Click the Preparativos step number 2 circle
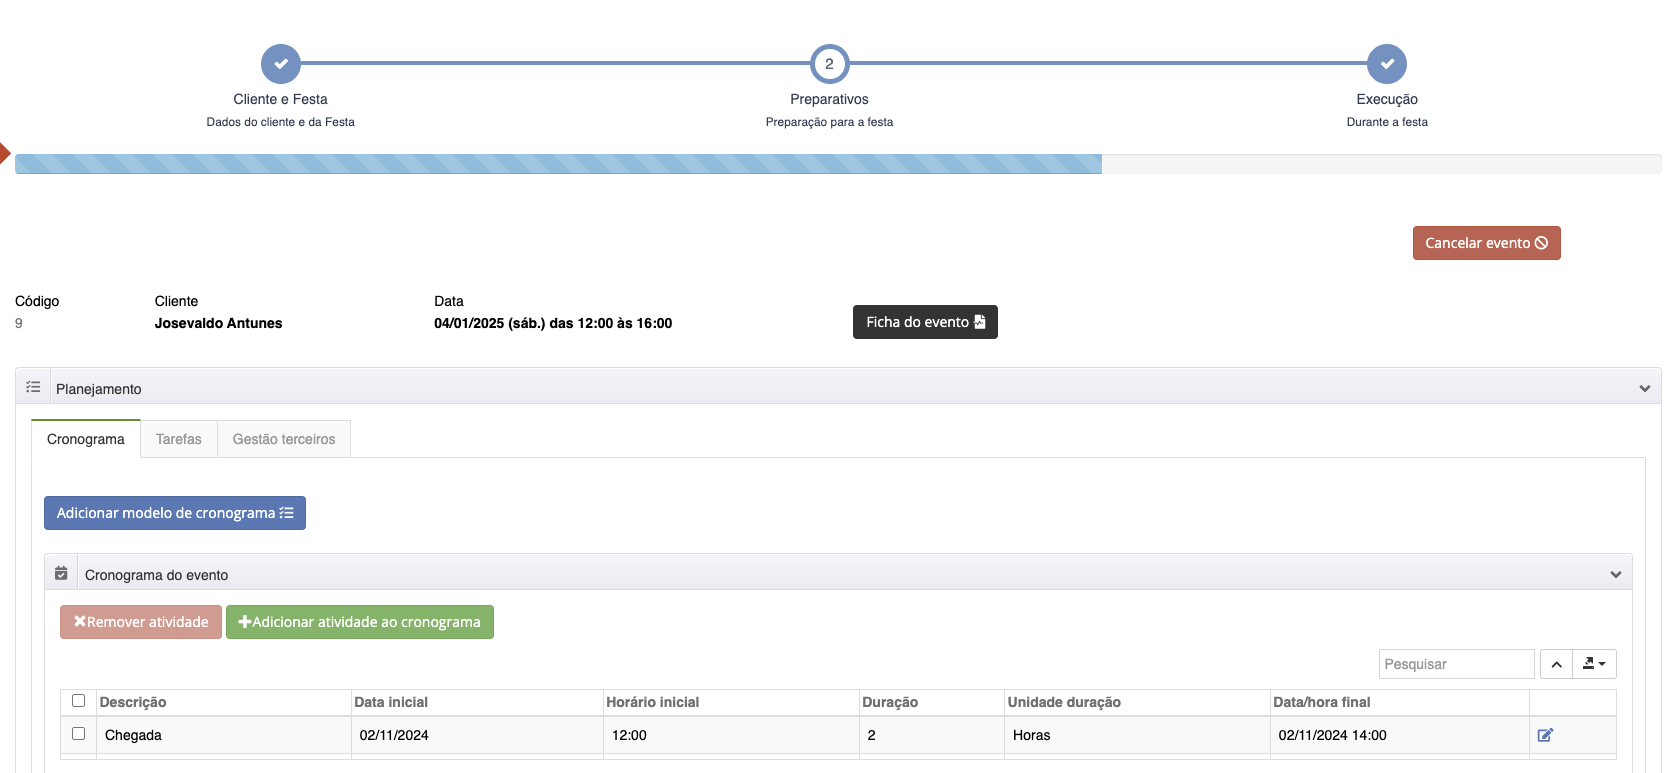This screenshot has height=773, width=1669. point(829,64)
